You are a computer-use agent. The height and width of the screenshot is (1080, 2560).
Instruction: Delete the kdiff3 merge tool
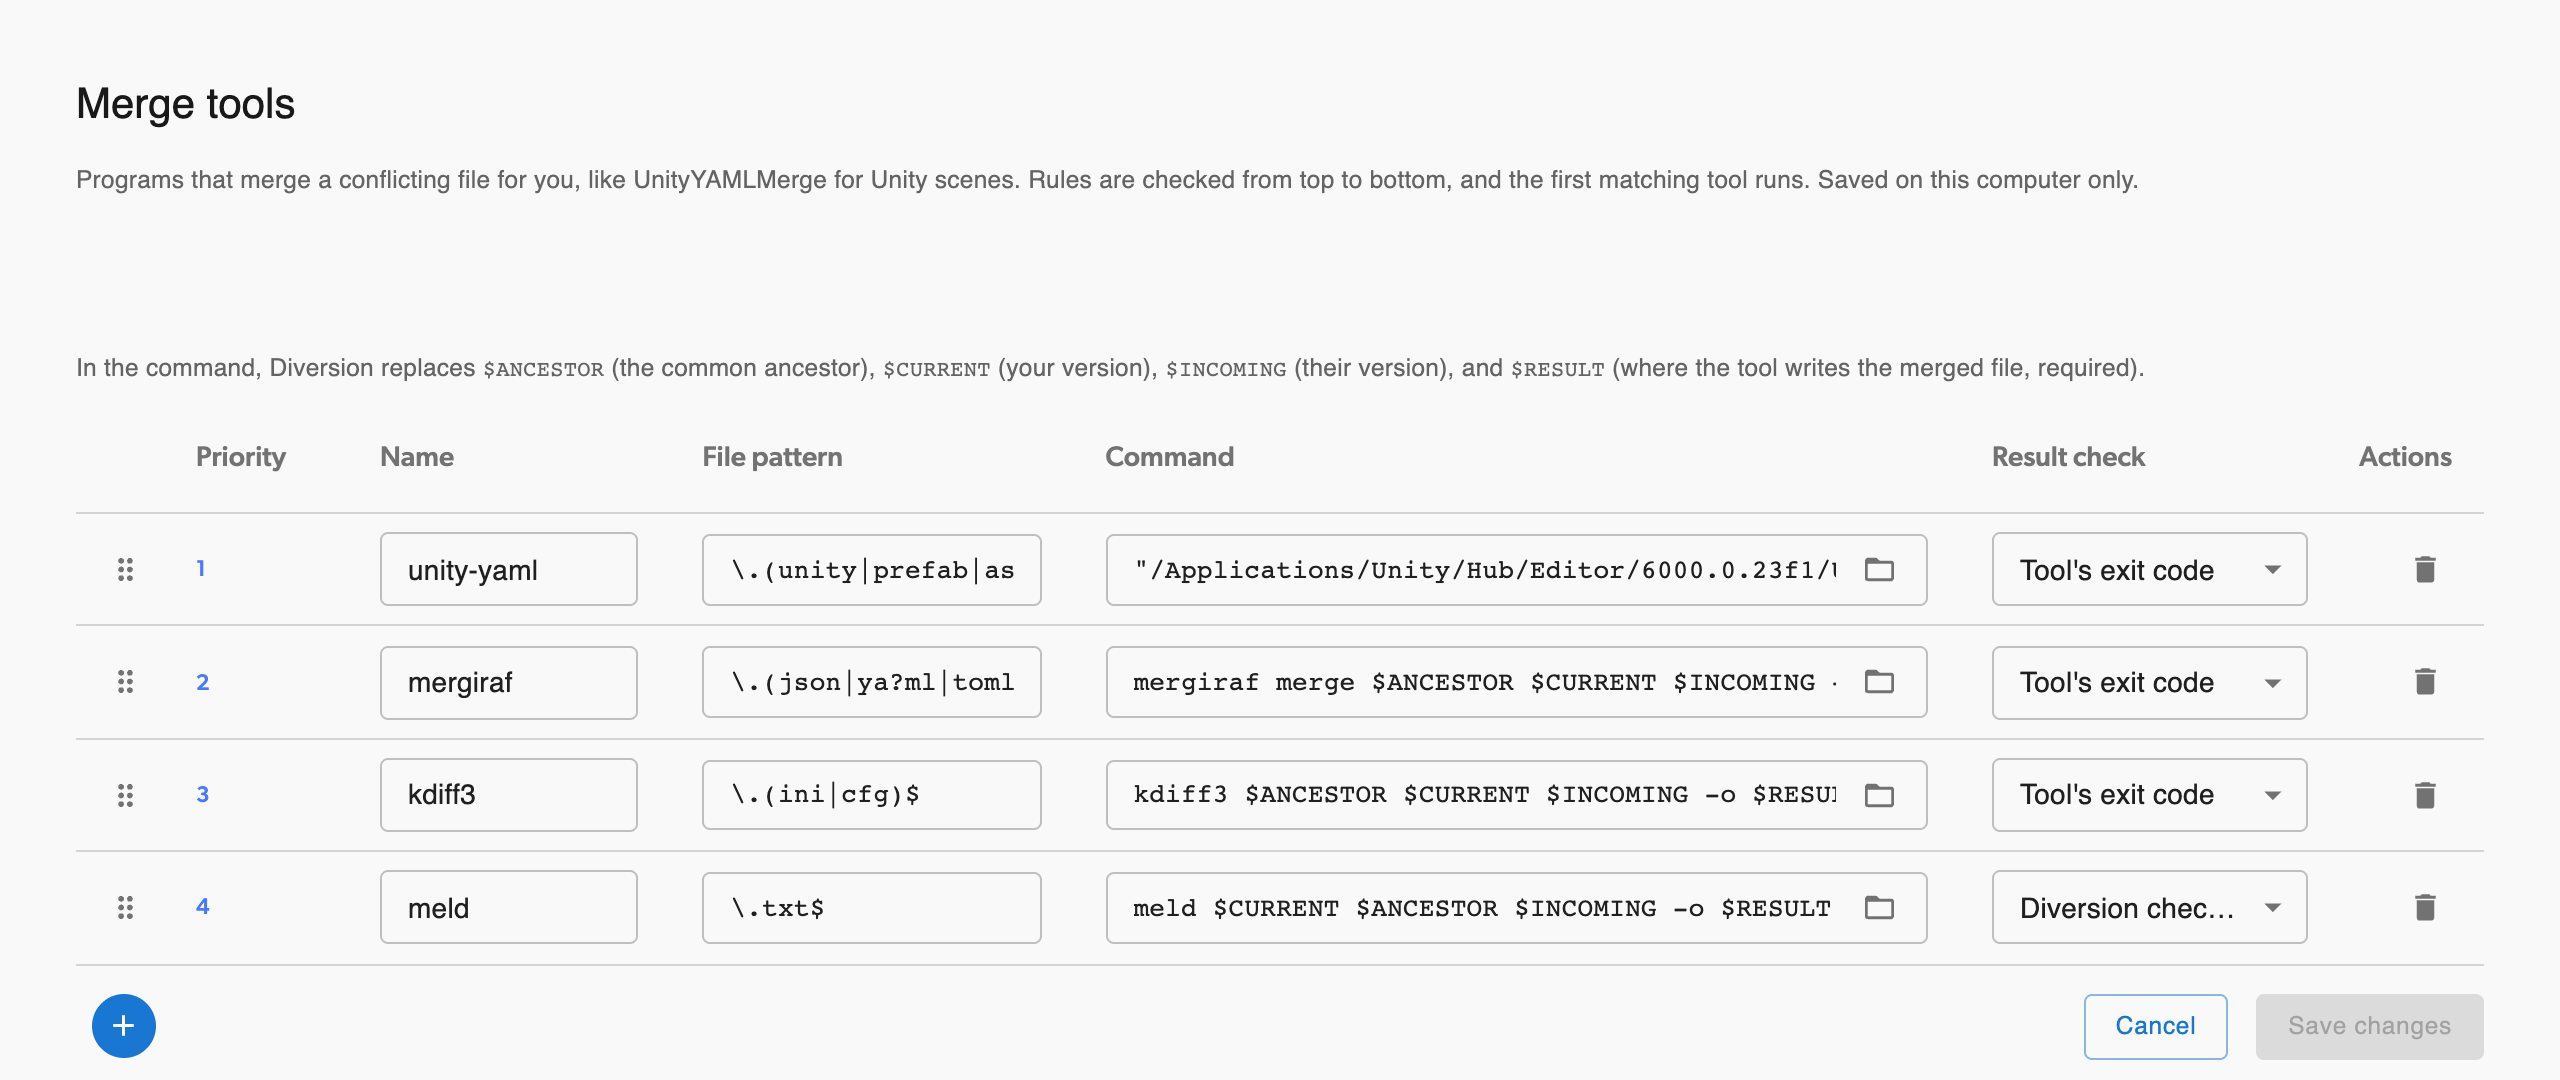2425,795
